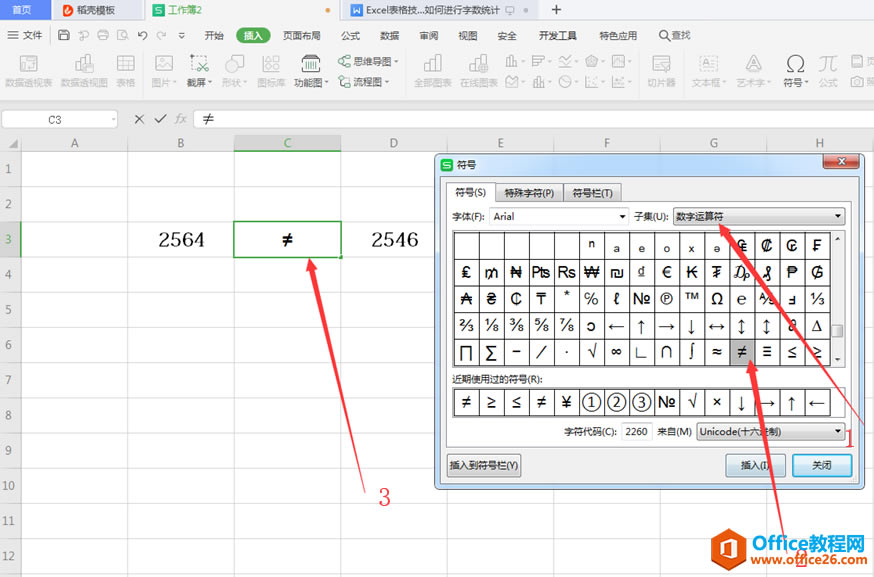Screen dimensions: 874x577
Task: Expand the quick access toolbar customize arrow
Action: [x=181, y=36]
